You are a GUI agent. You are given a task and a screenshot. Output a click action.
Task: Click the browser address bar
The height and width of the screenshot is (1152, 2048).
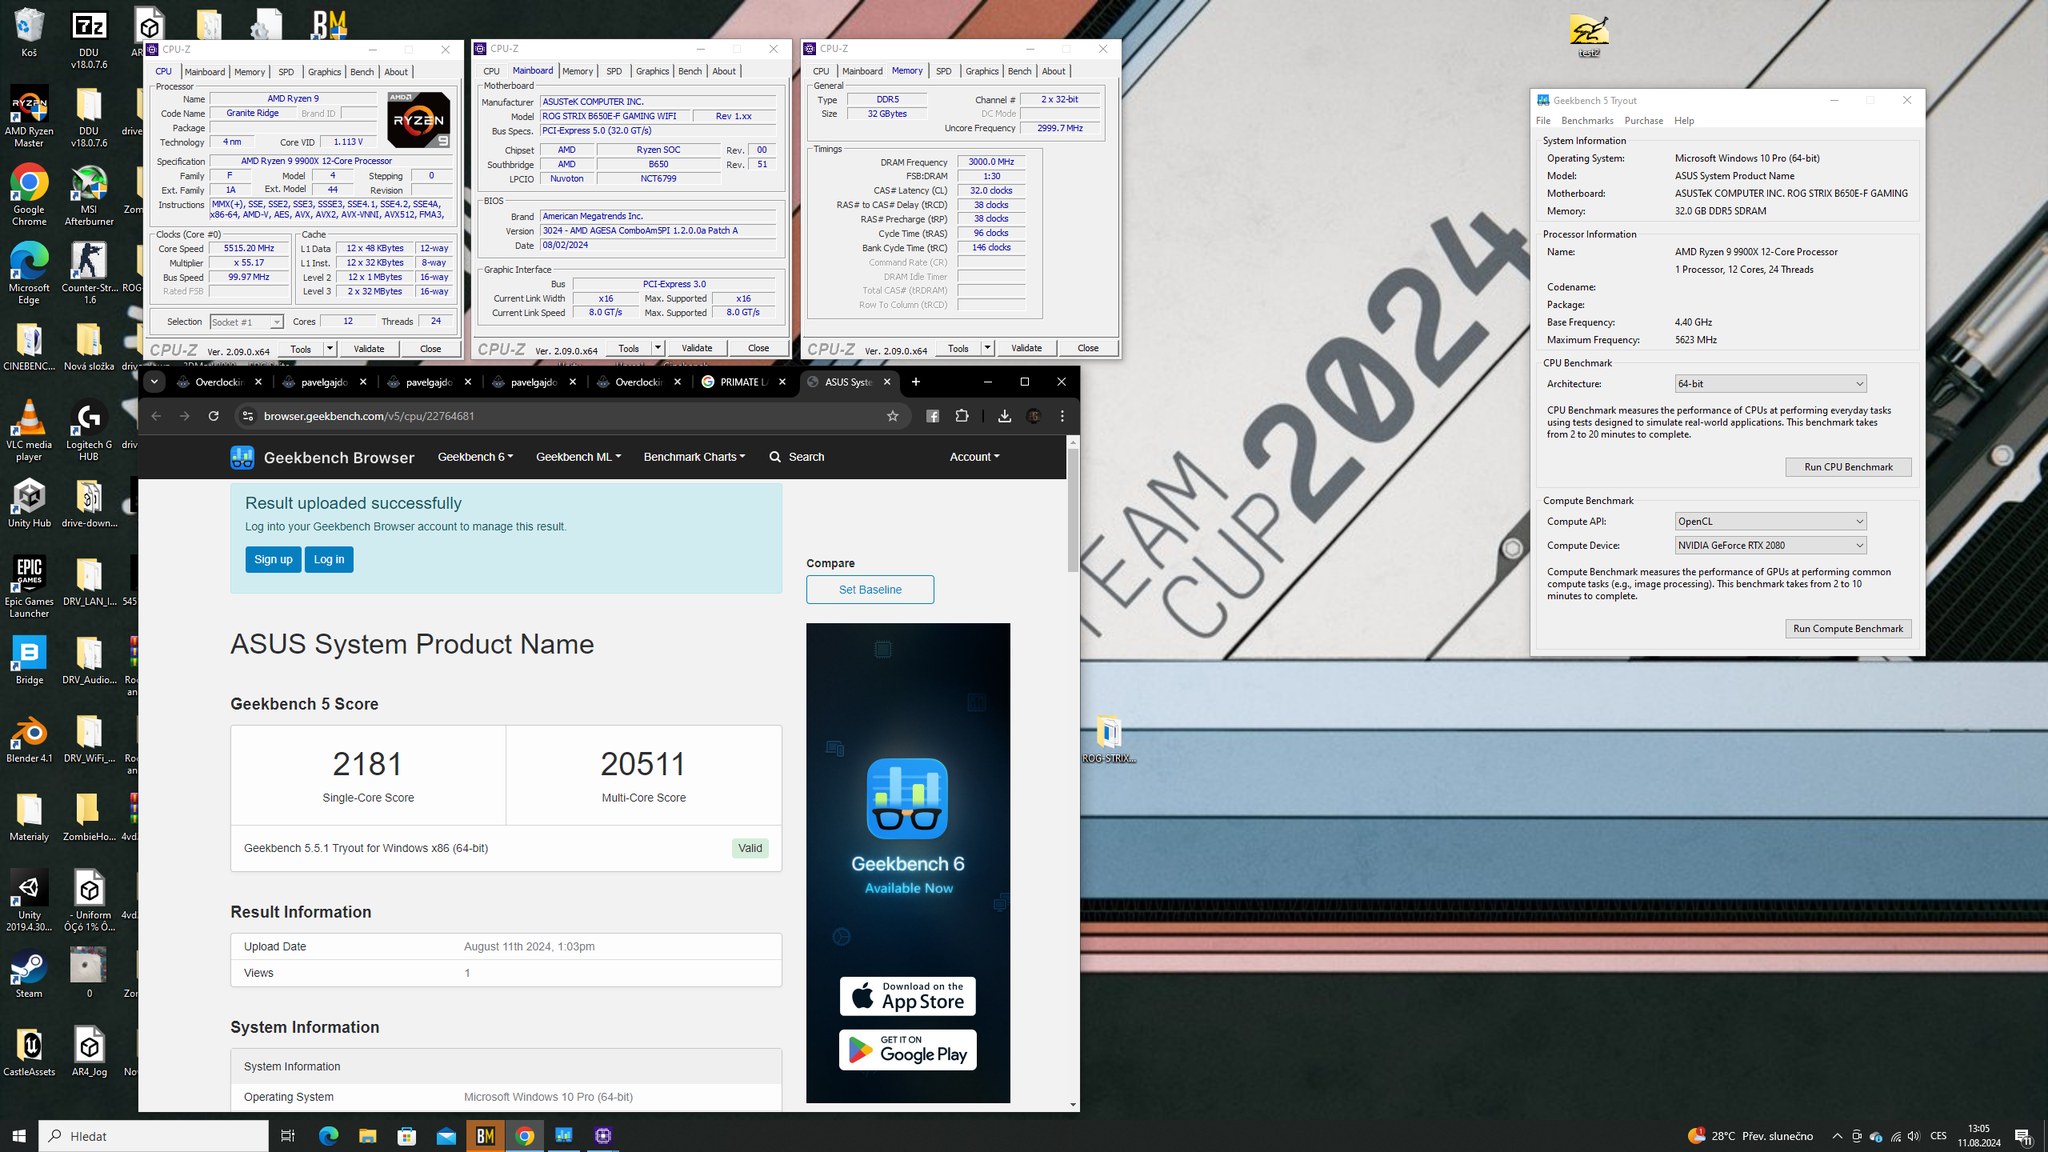560,416
